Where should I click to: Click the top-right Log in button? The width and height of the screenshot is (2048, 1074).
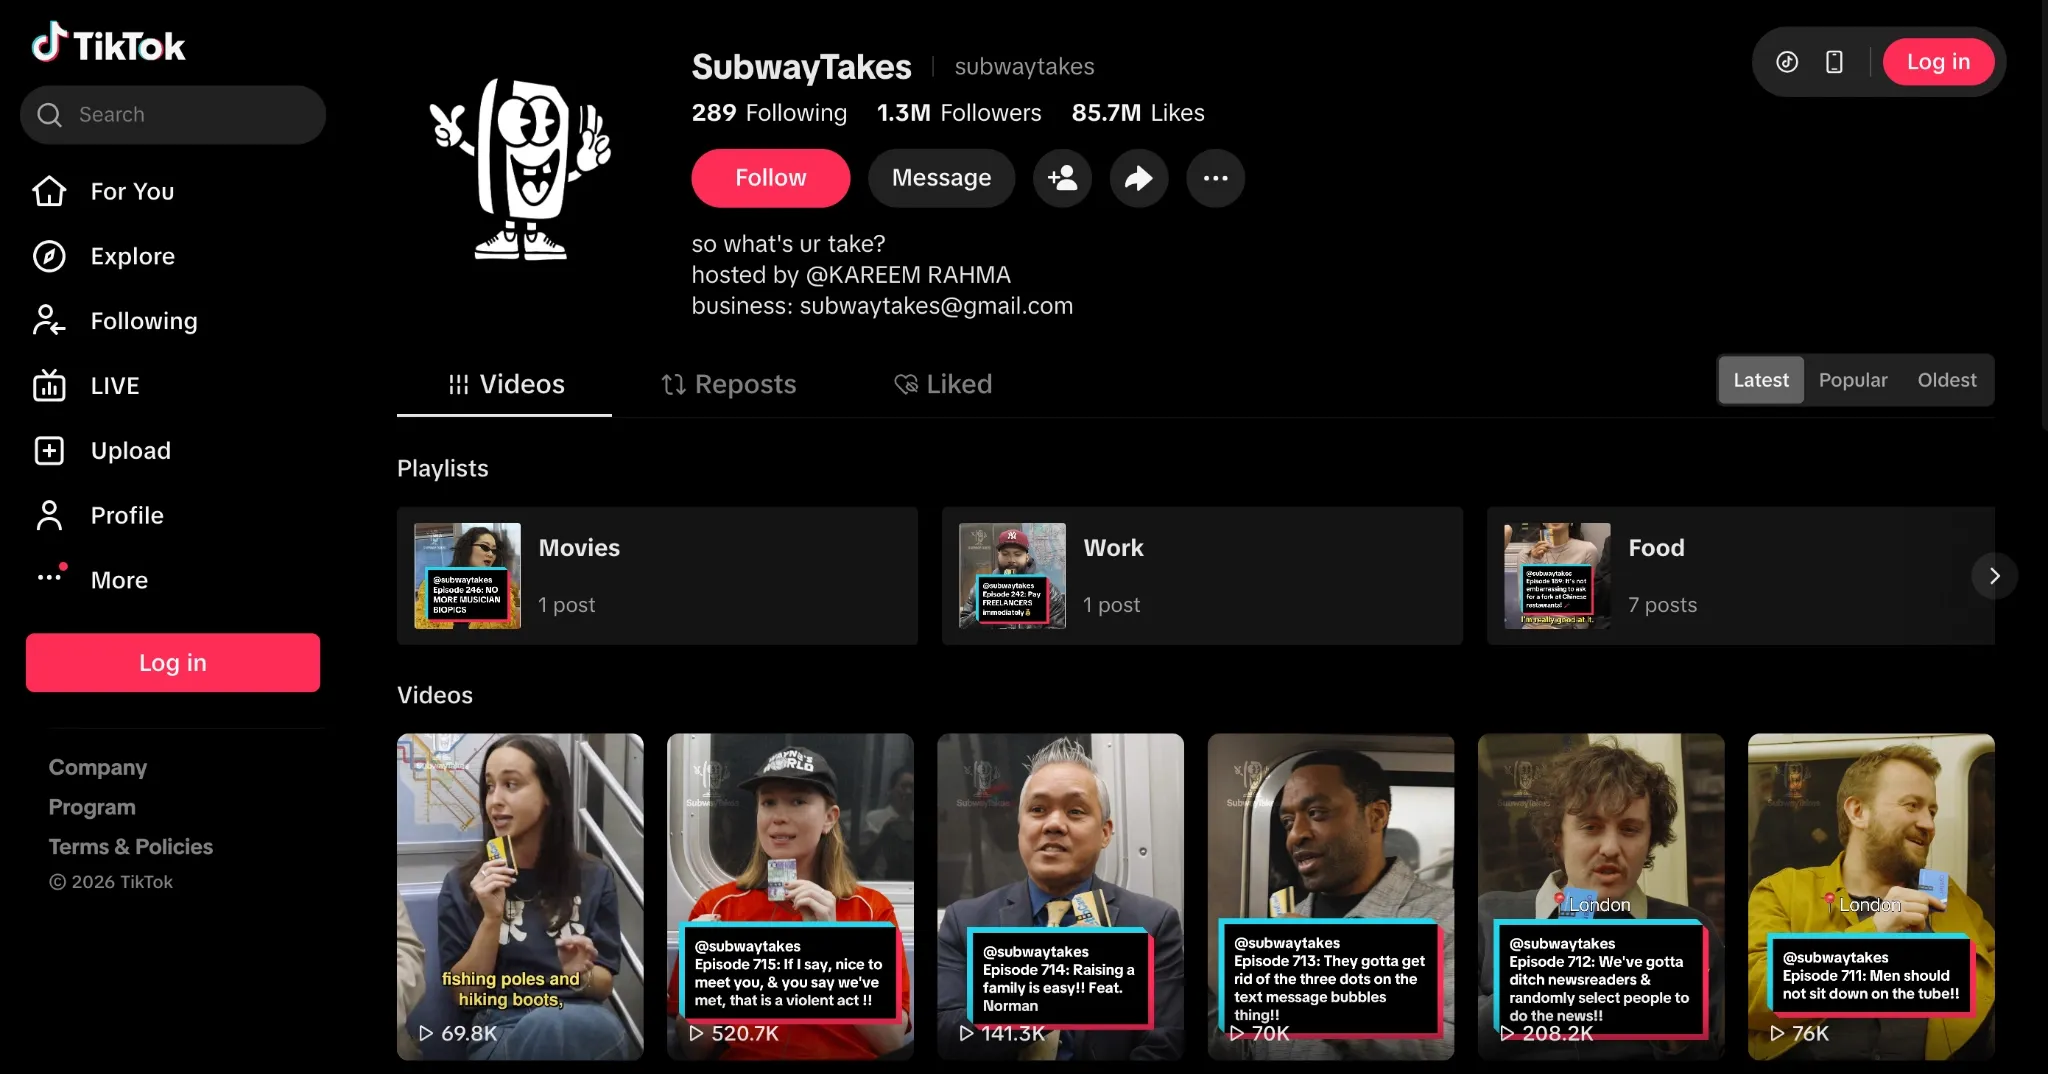click(x=1938, y=62)
